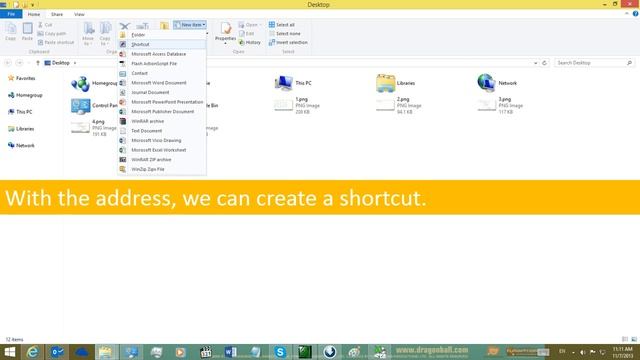This screenshot has width=640, height=360.
Task: Open Internet Explorer from taskbar
Action: tap(33, 352)
